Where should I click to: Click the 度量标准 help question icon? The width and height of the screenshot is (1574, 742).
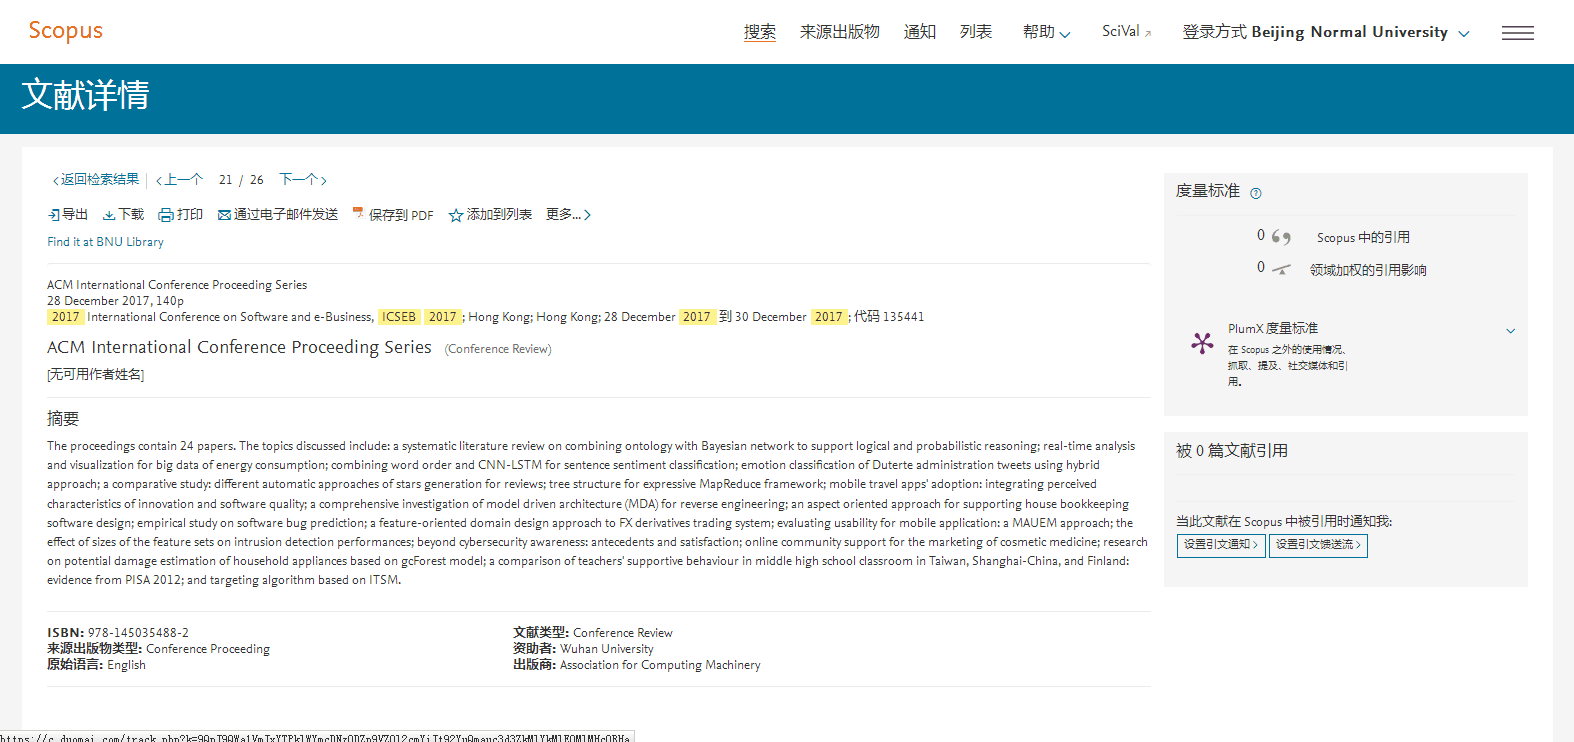click(1256, 193)
